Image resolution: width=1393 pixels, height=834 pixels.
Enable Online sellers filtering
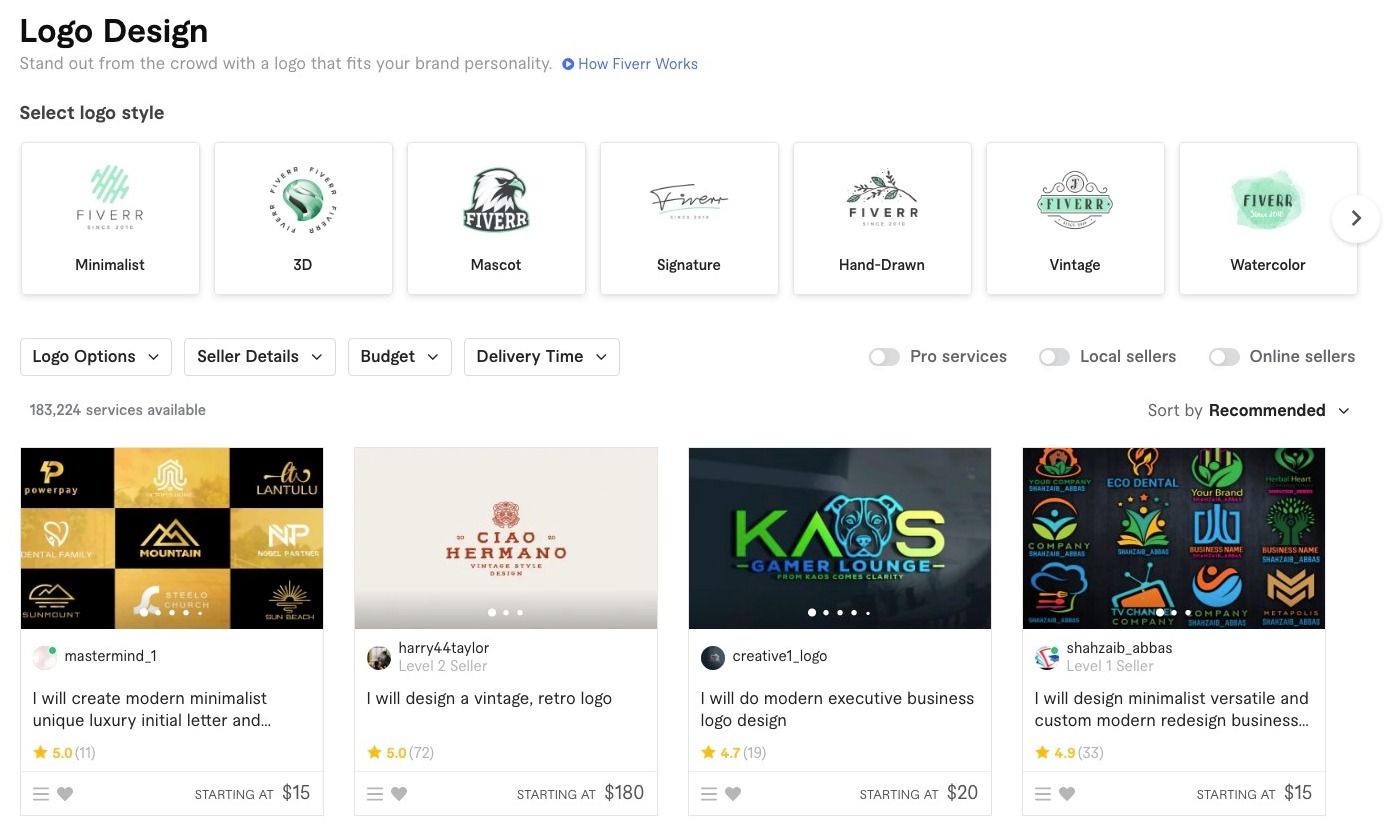(1224, 356)
